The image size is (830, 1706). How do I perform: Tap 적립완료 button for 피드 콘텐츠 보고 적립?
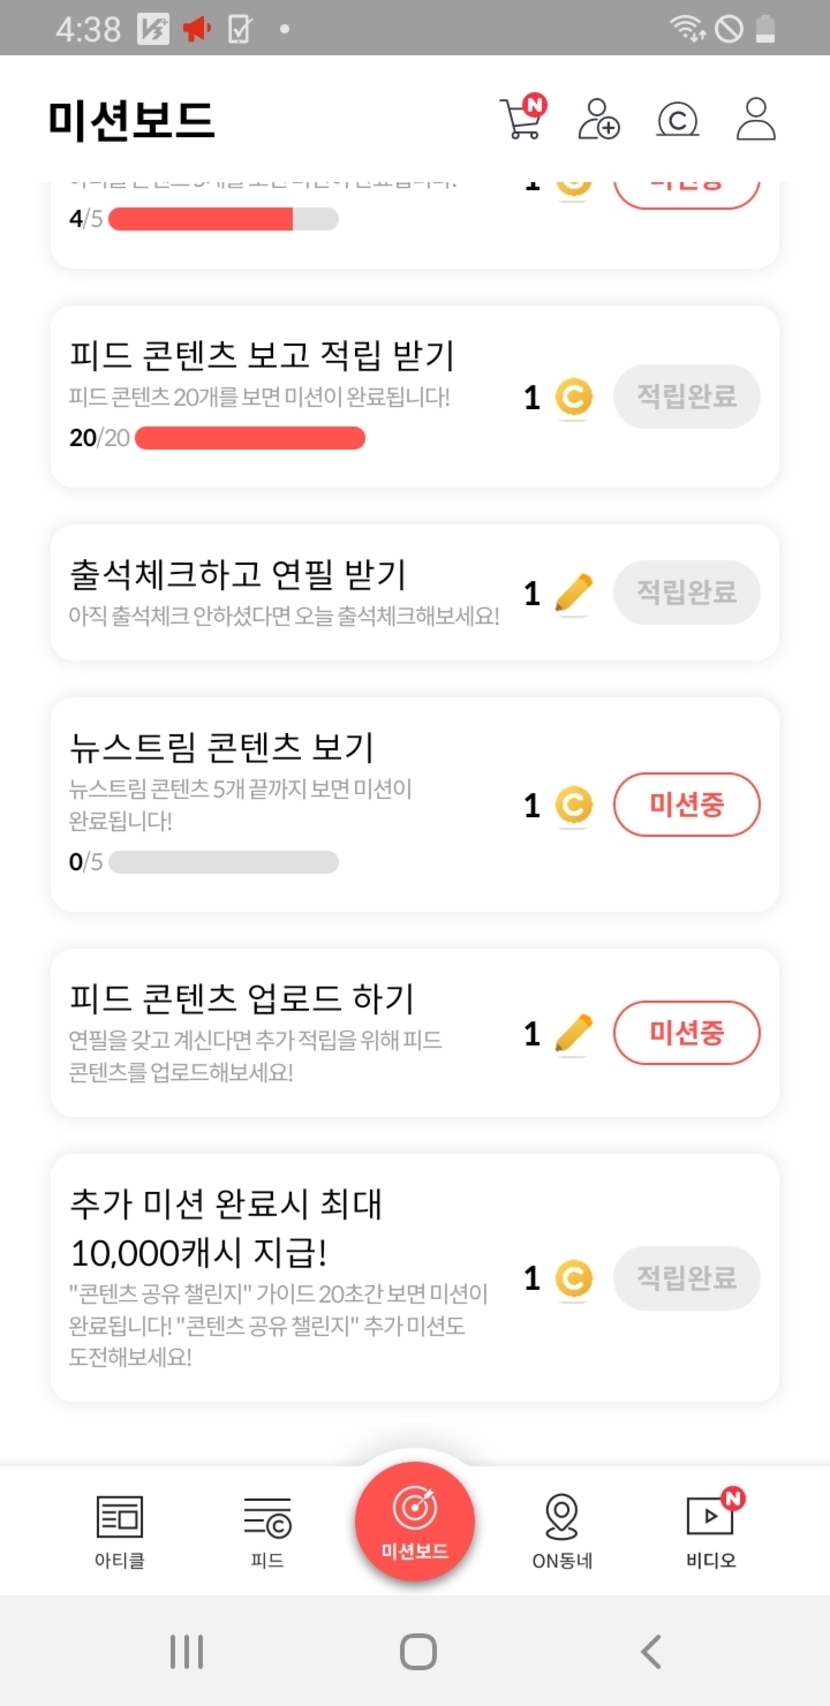[x=686, y=396]
